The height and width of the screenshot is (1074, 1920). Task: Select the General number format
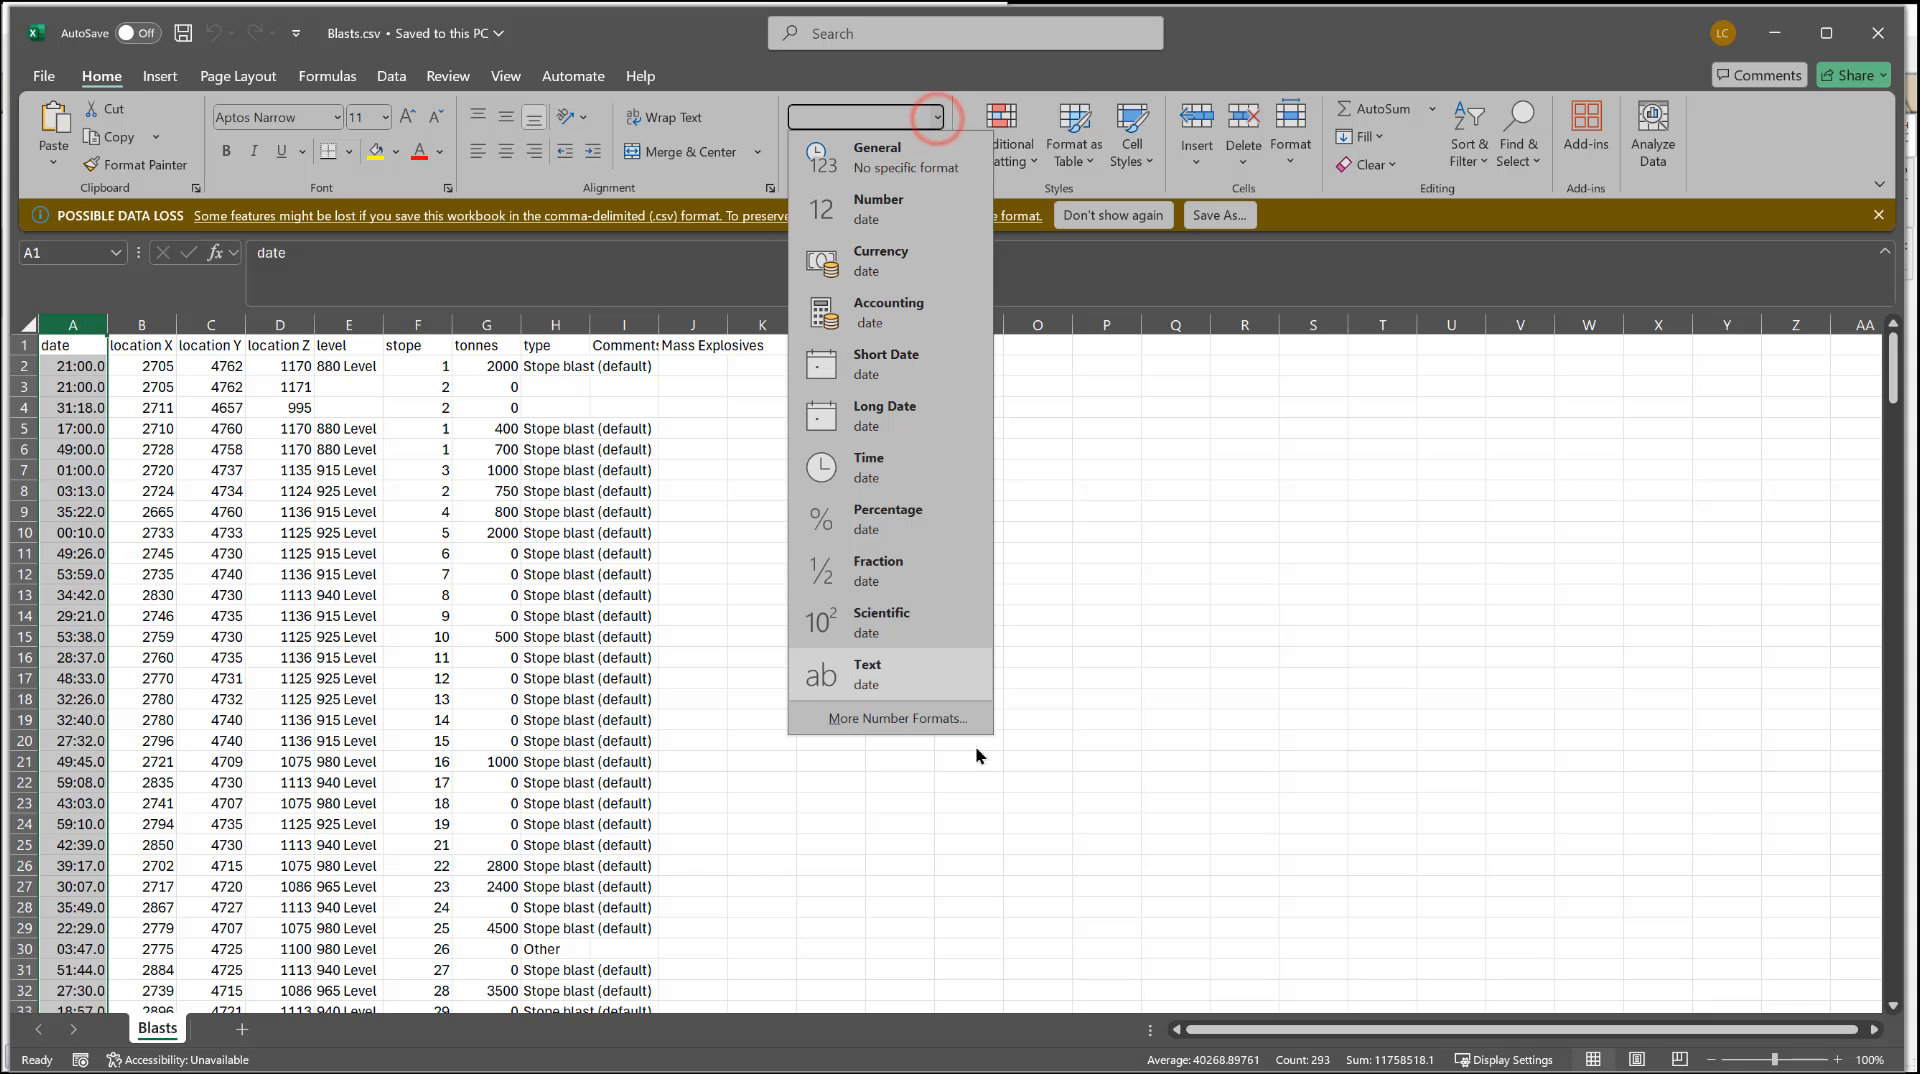890,158
